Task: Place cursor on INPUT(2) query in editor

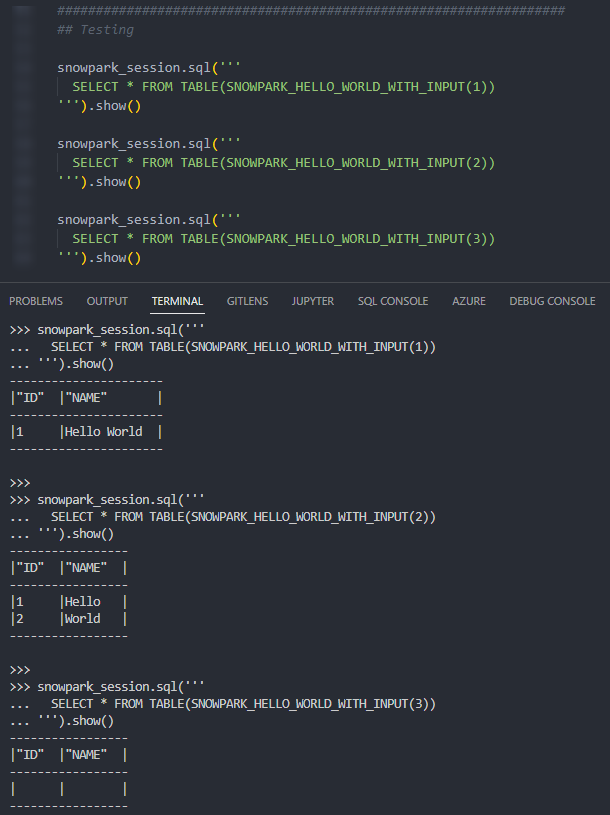Action: (284, 163)
